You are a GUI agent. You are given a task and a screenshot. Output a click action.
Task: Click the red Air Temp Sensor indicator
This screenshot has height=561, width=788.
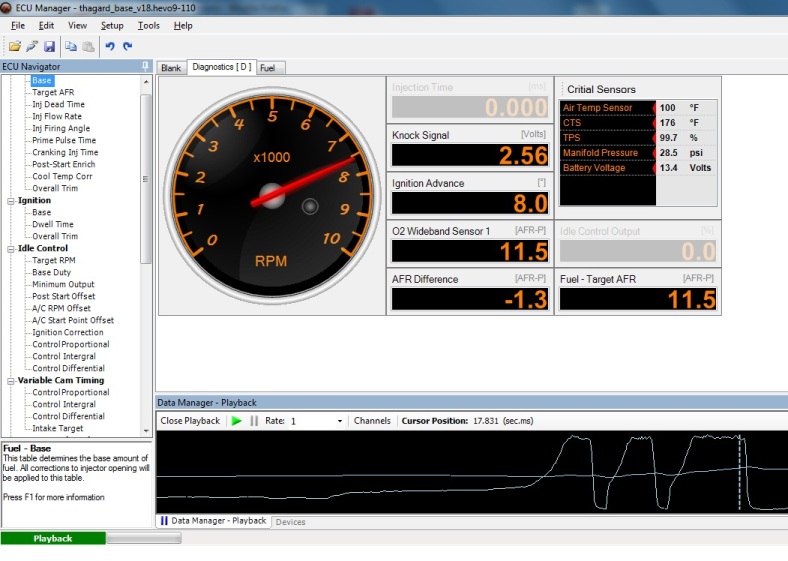point(655,108)
